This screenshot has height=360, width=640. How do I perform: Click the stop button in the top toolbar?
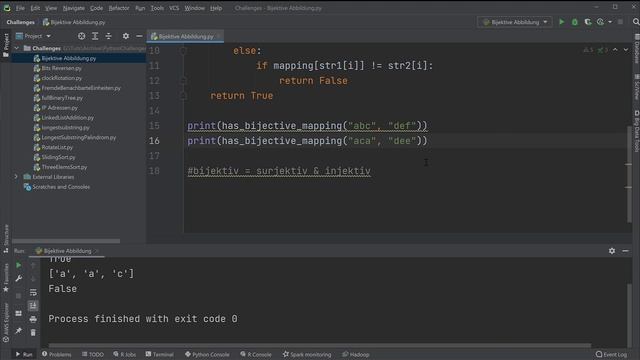(x=620, y=22)
